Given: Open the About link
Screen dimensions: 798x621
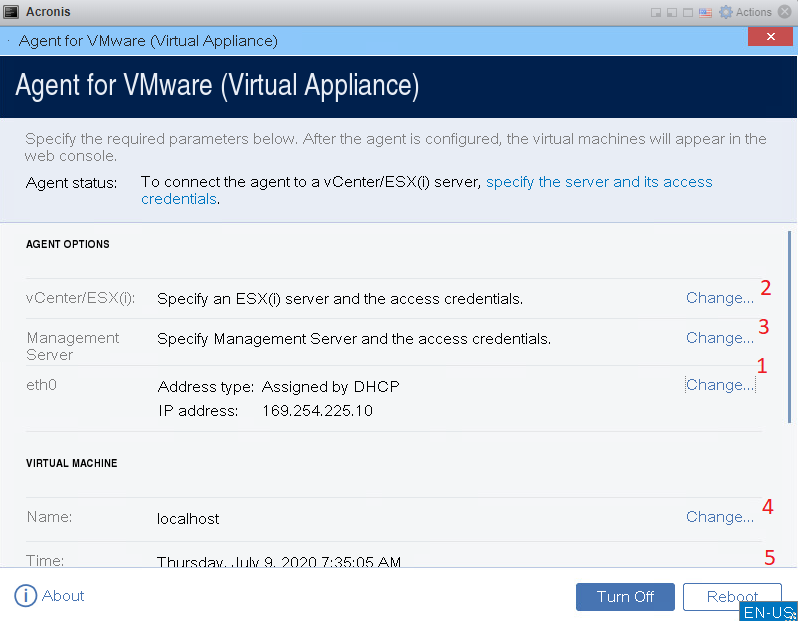Looking at the screenshot, I should tap(63, 596).
